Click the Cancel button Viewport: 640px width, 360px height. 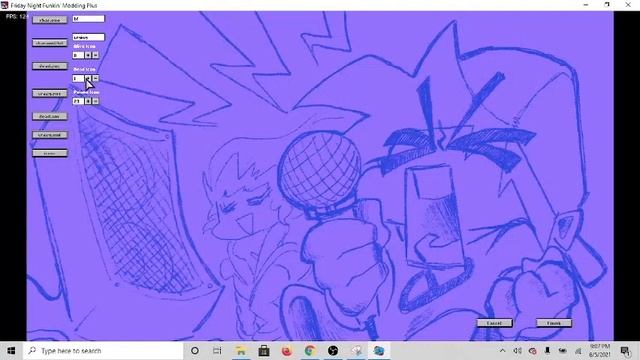pos(494,323)
